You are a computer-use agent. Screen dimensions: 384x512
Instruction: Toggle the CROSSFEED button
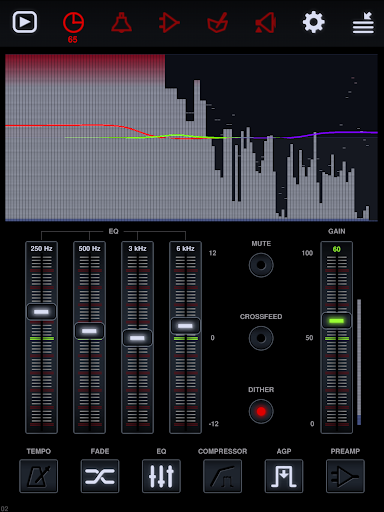(x=261, y=338)
